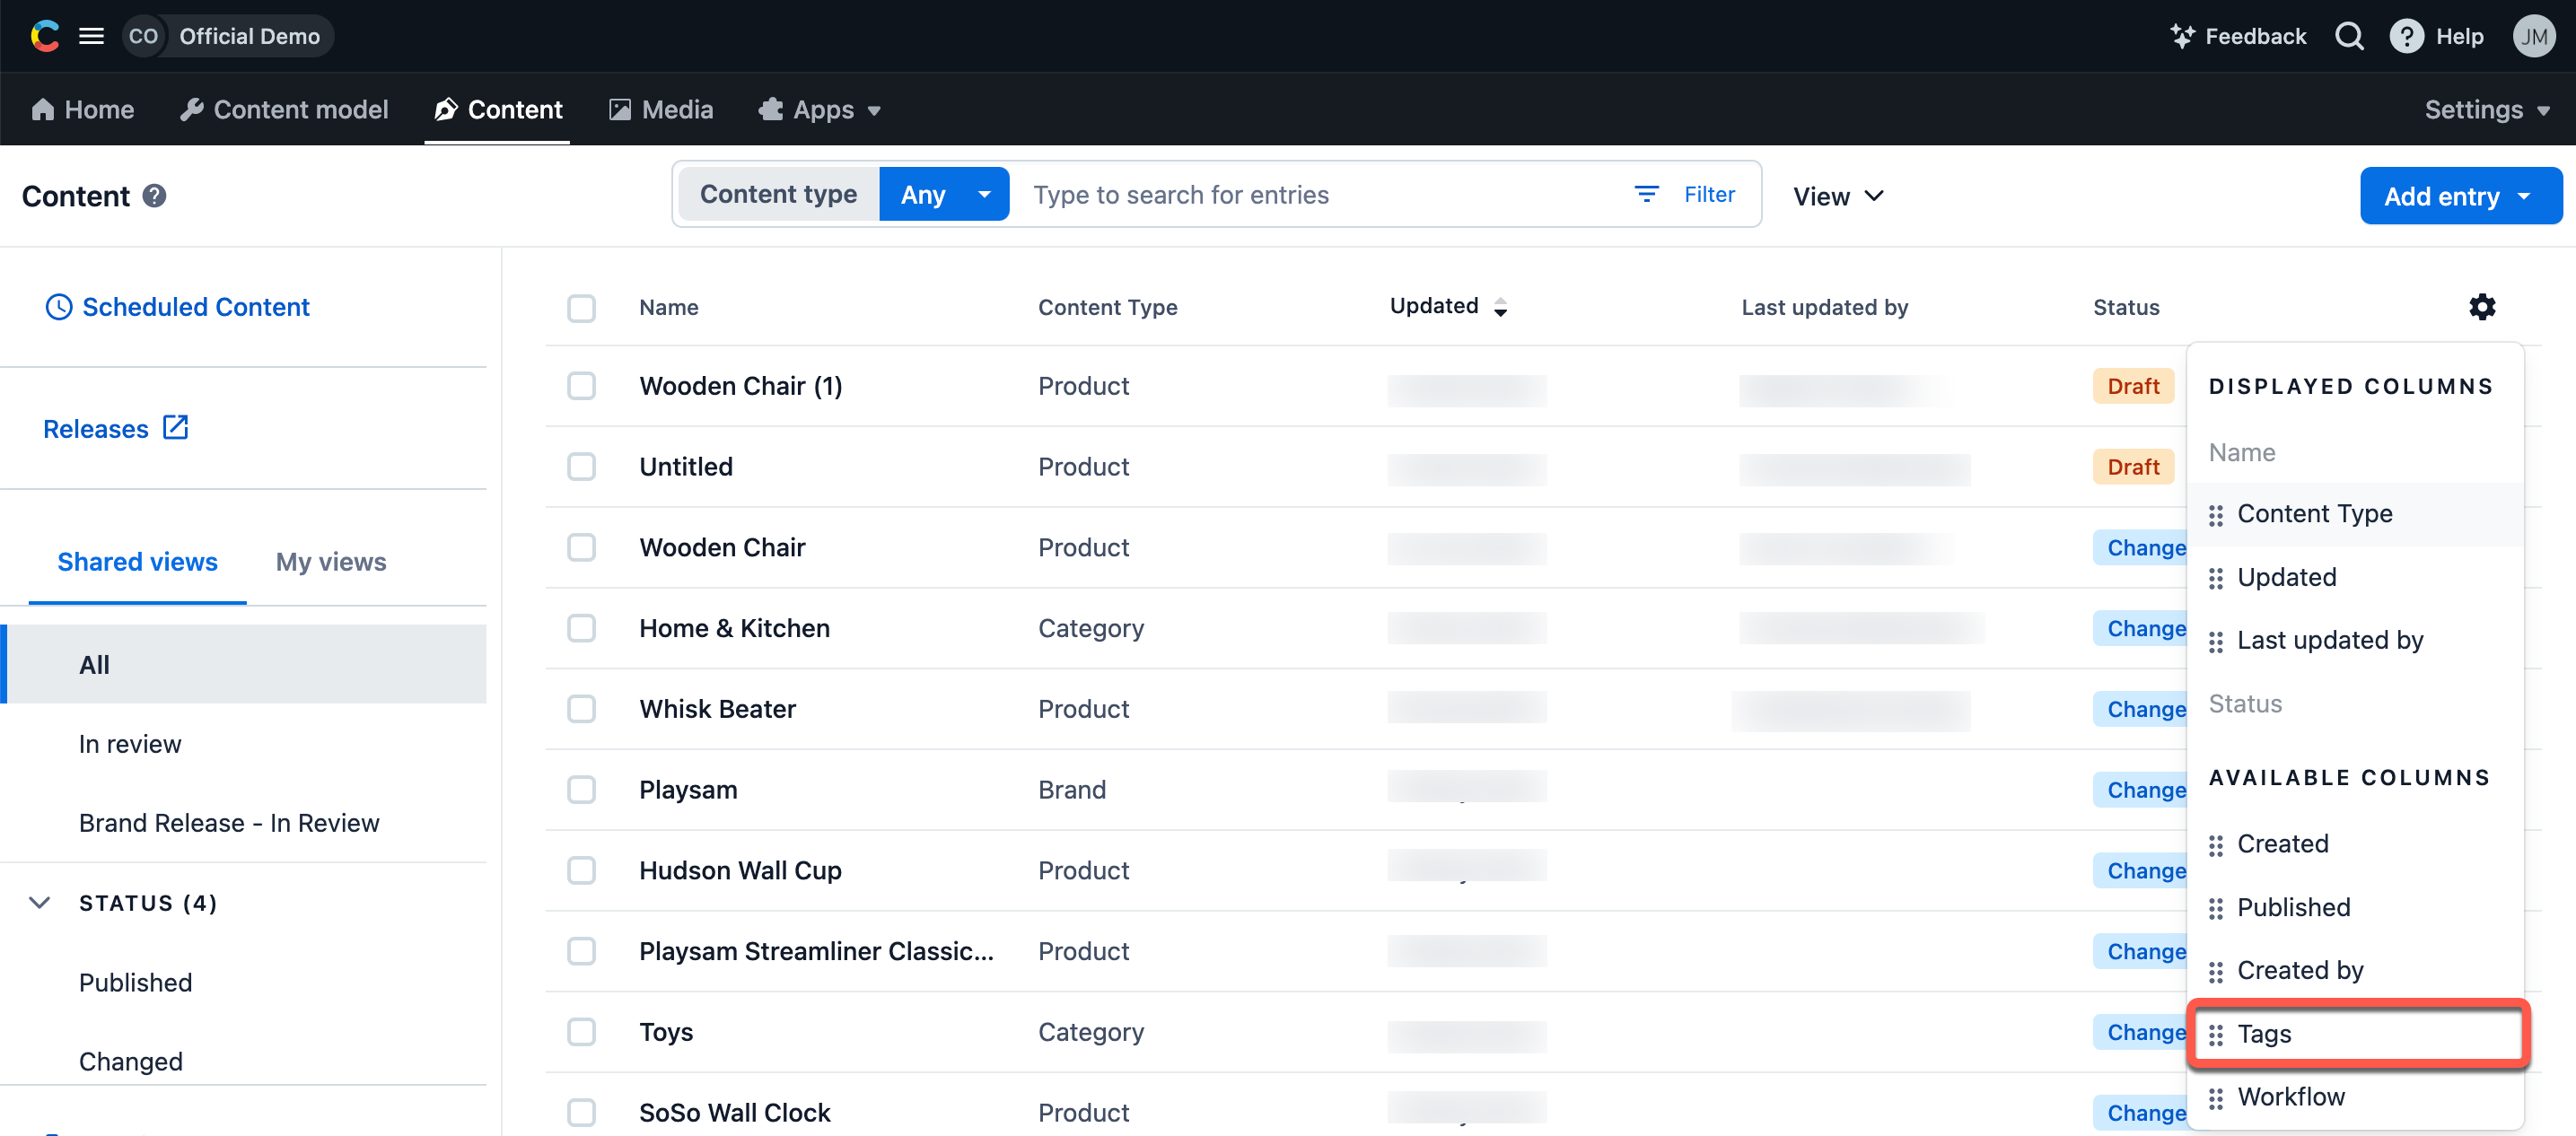
Task: Check the Playsam Brand row checkbox
Action: pyautogui.click(x=581, y=790)
